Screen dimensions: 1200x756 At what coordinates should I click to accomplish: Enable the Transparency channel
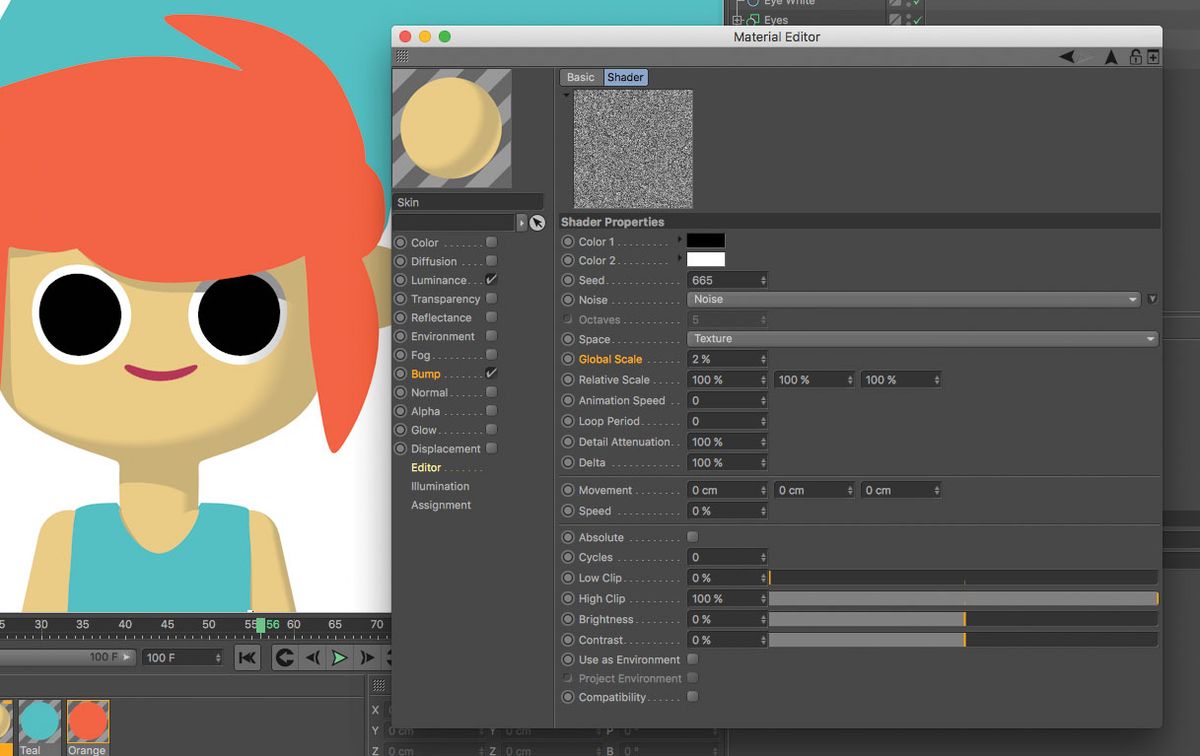click(x=490, y=298)
